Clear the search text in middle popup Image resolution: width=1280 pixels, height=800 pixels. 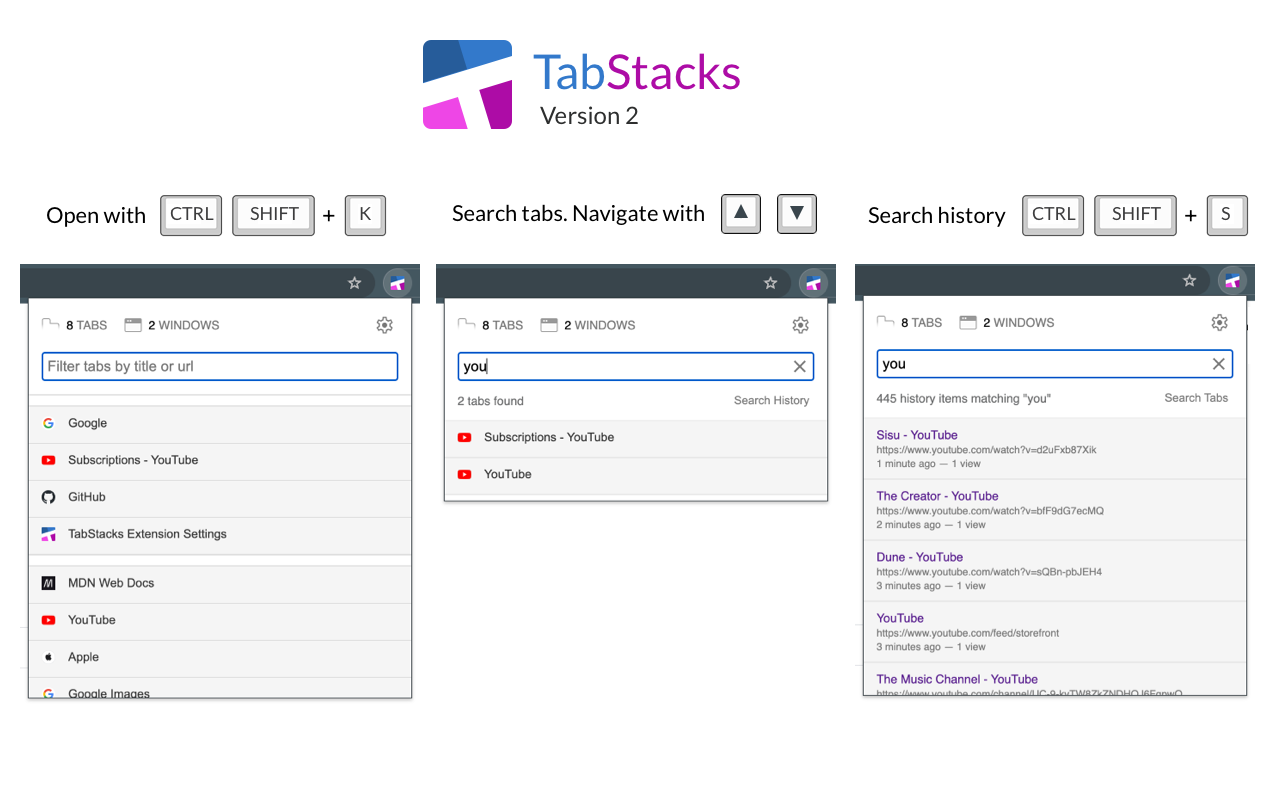(x=799, y=367)
